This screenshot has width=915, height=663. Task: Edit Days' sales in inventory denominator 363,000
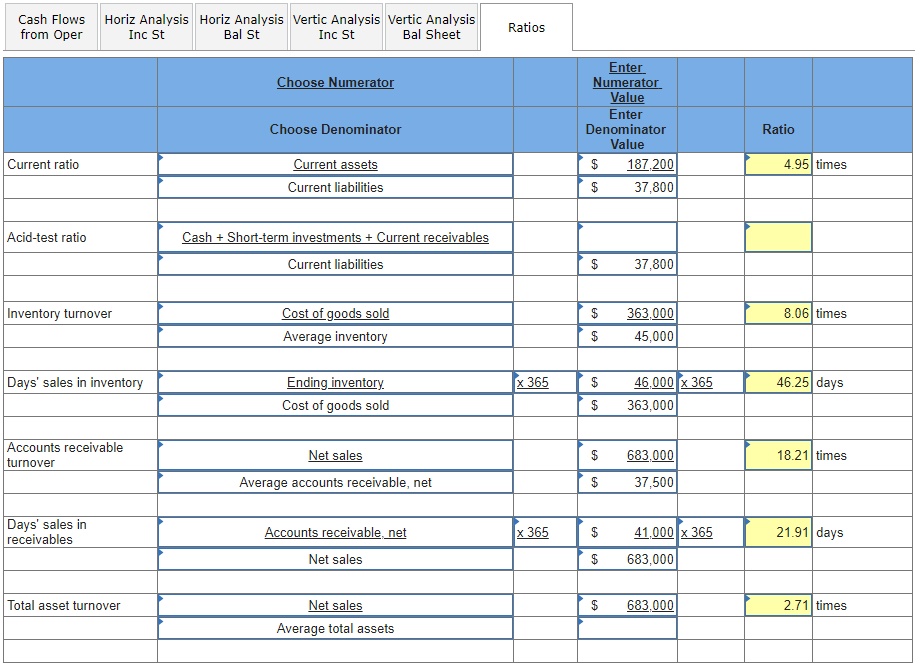tap(627, 405)
